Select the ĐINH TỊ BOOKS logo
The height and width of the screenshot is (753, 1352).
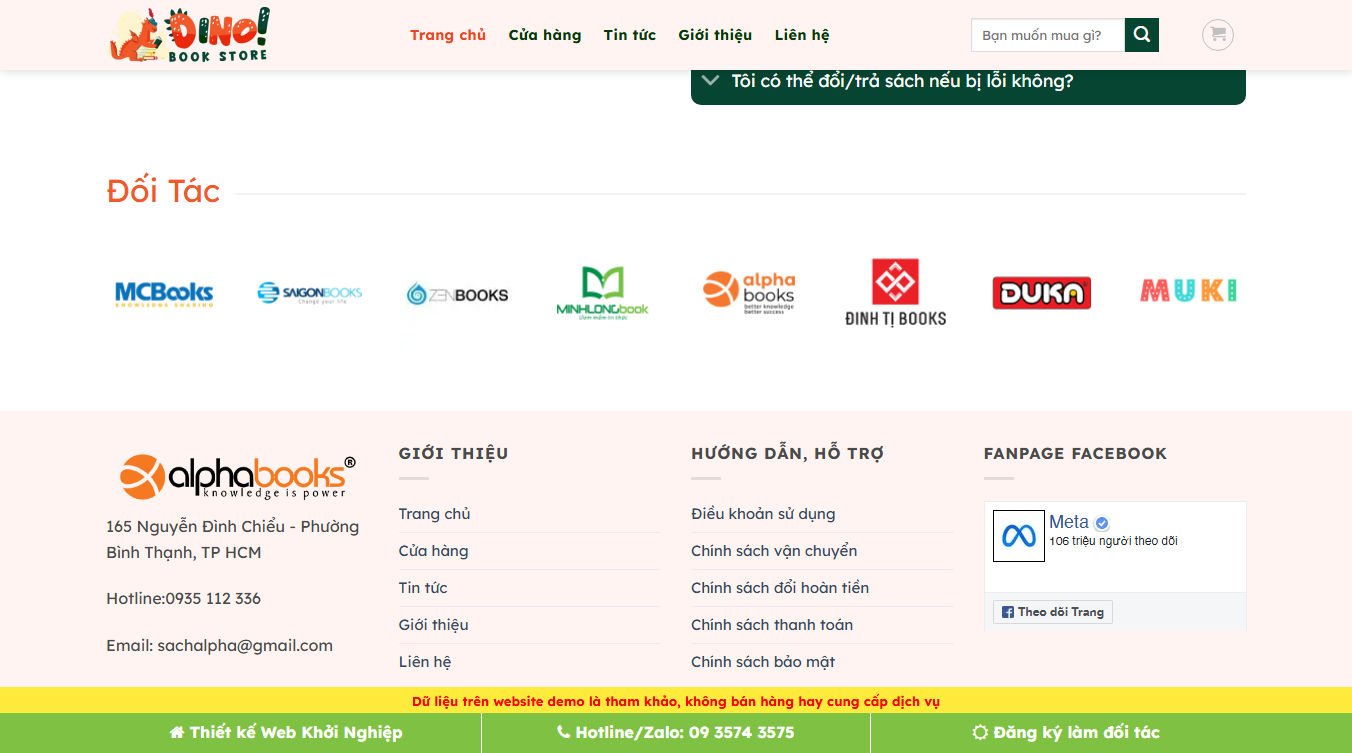(x=895, y=292)
